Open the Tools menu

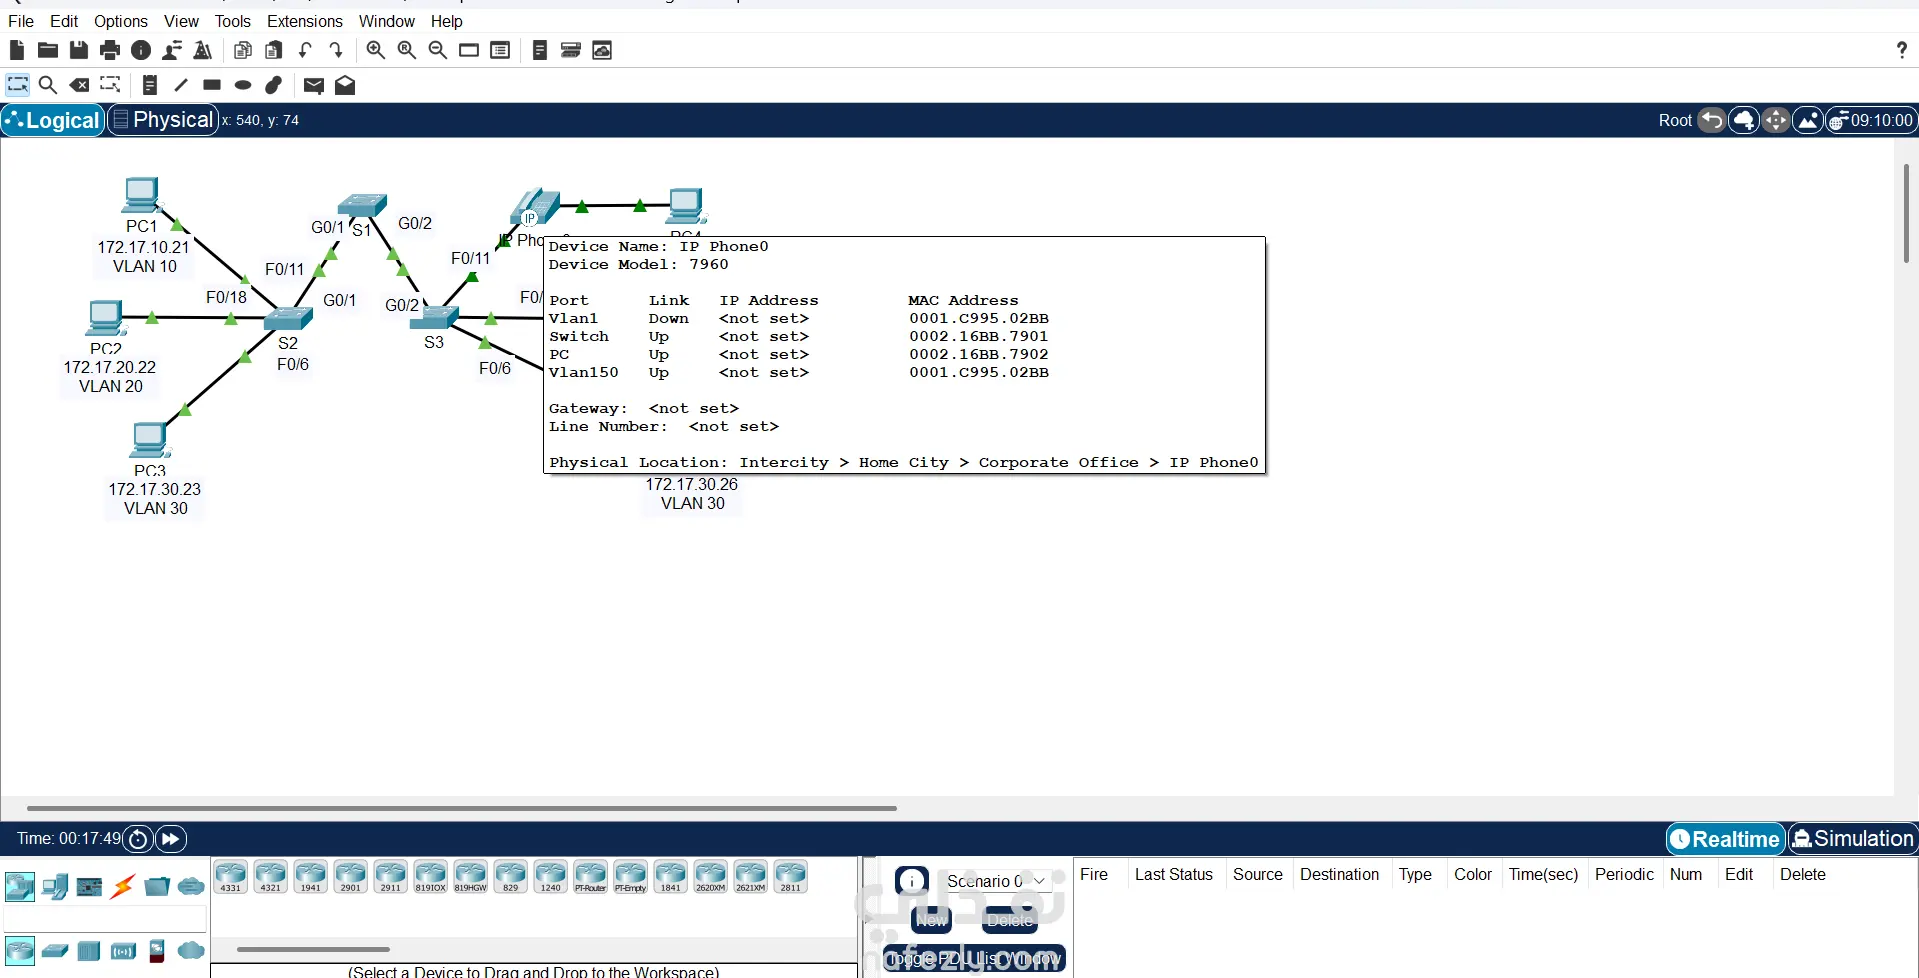click(x=233, y=21)
